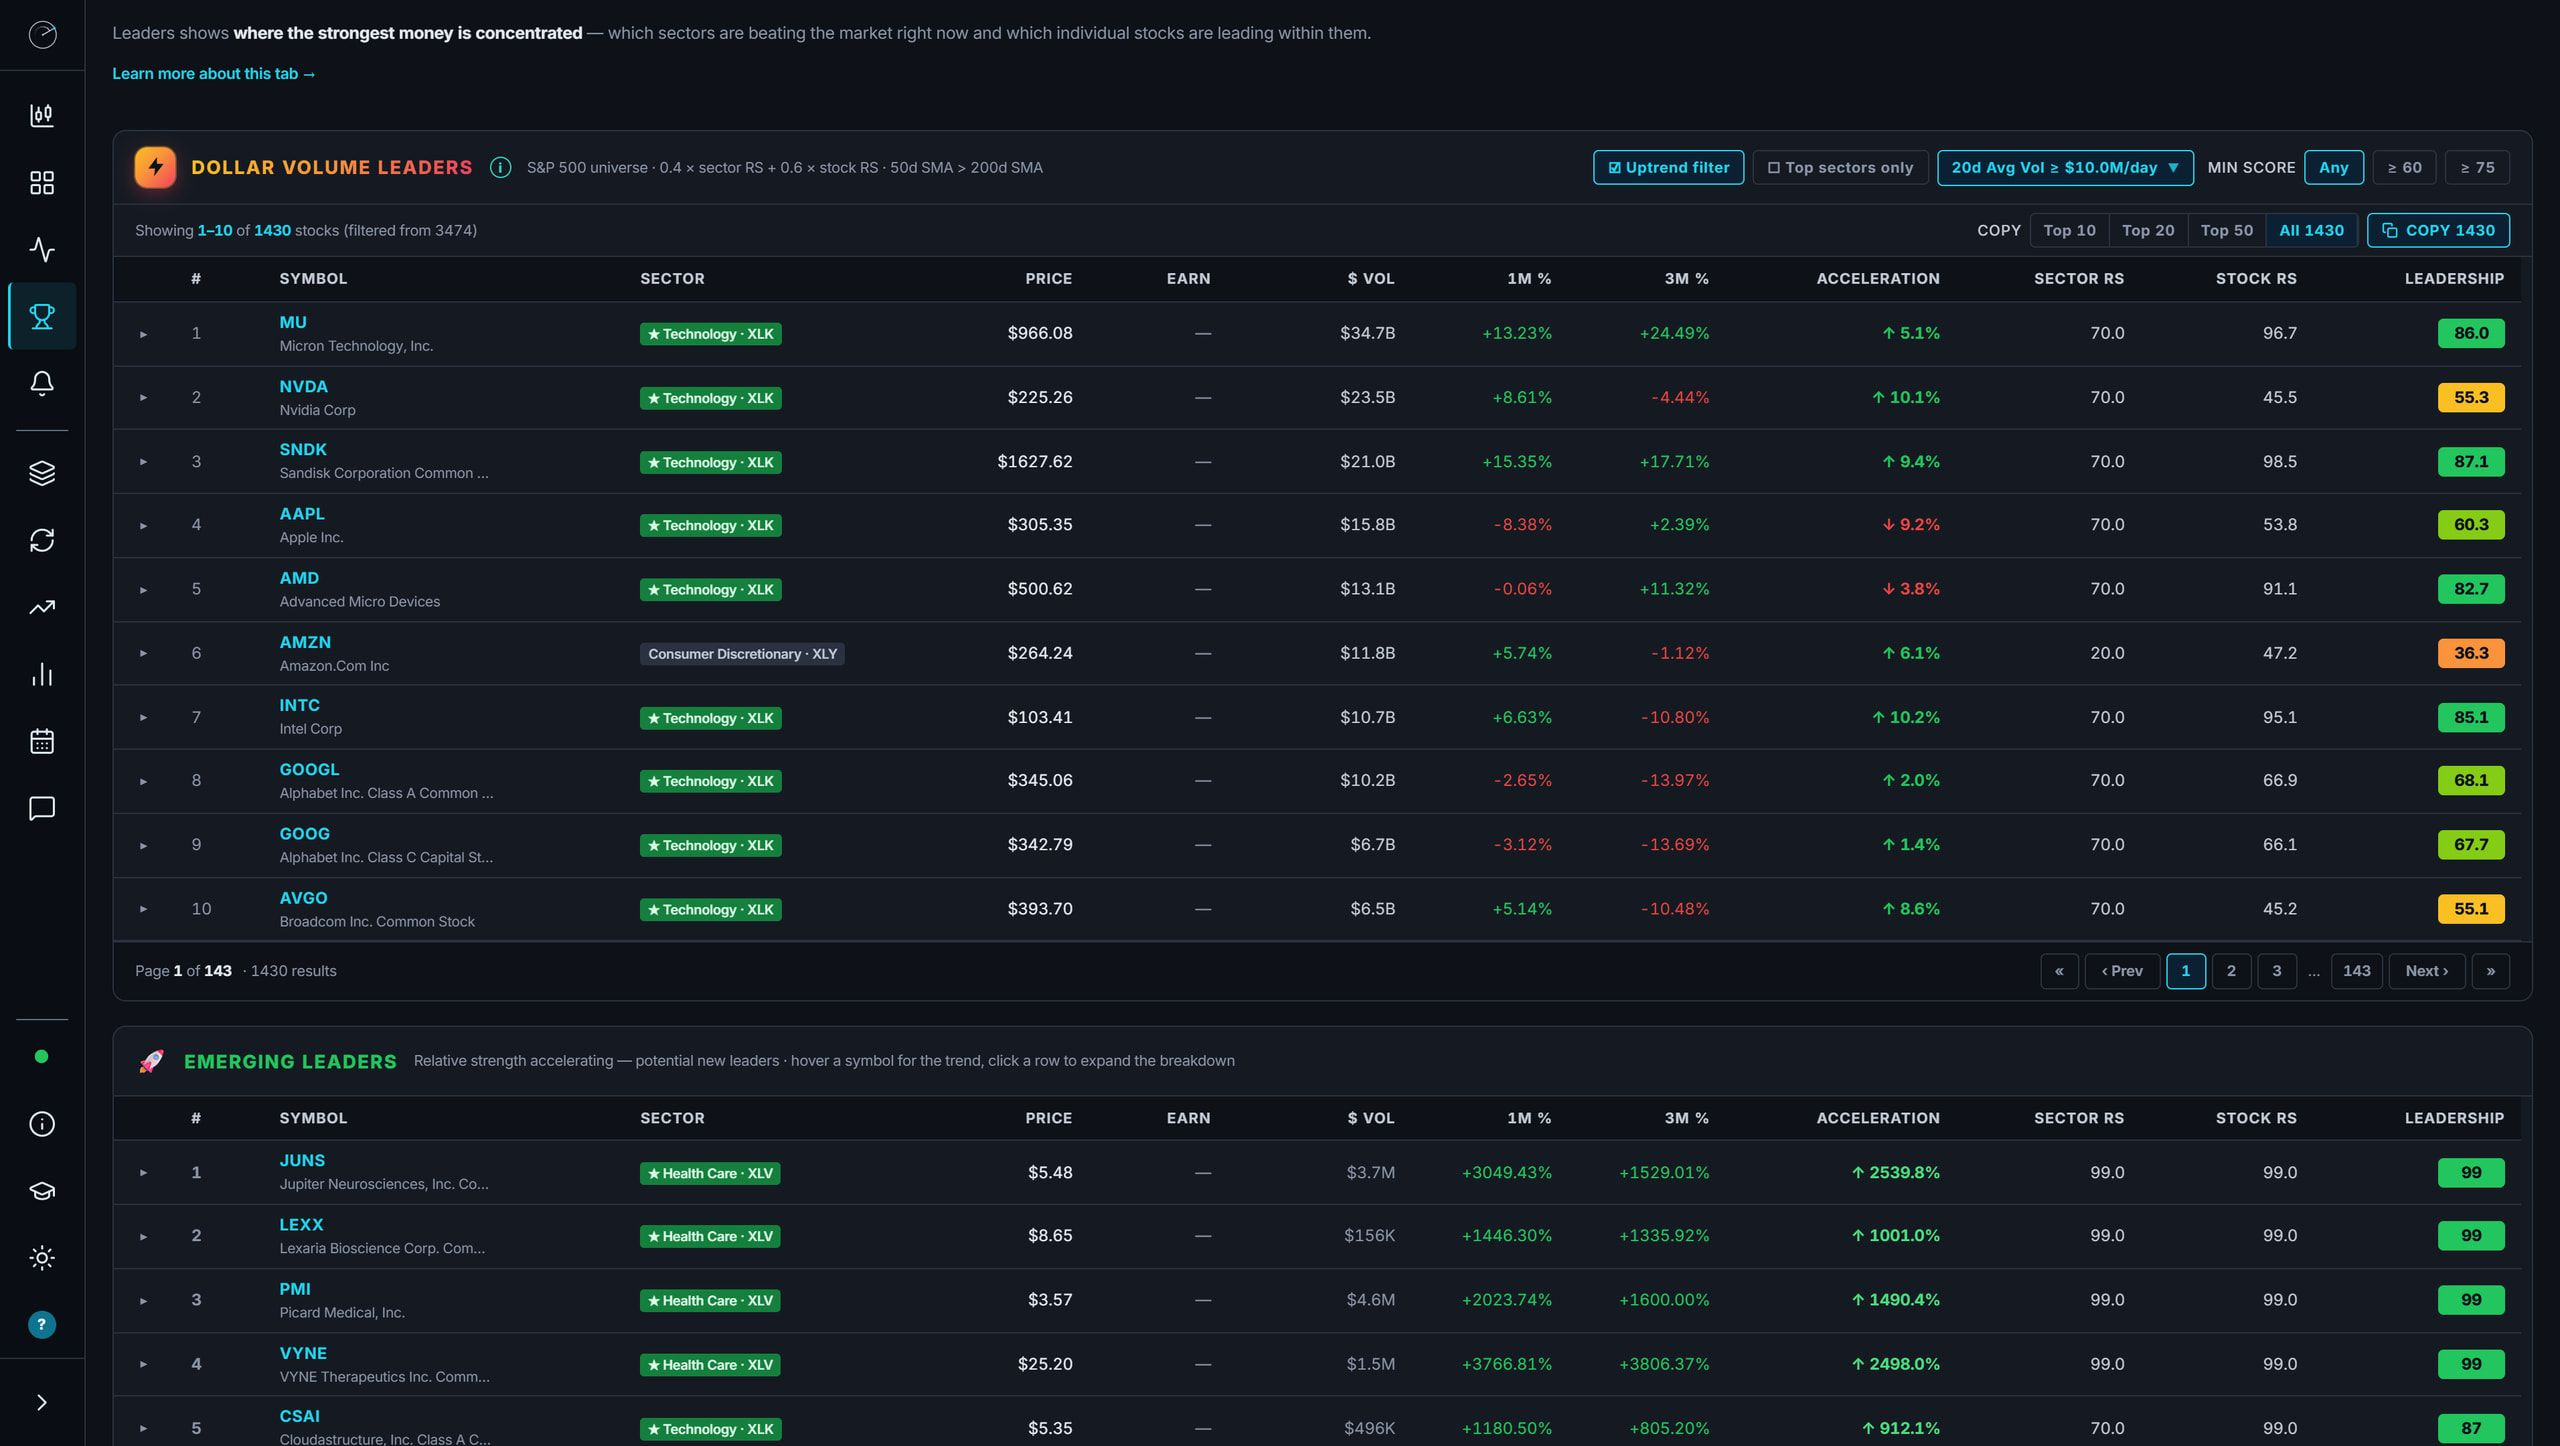Expand the NVDA row
Screen dimensions: 2560x1446
[x=143, y=398]
